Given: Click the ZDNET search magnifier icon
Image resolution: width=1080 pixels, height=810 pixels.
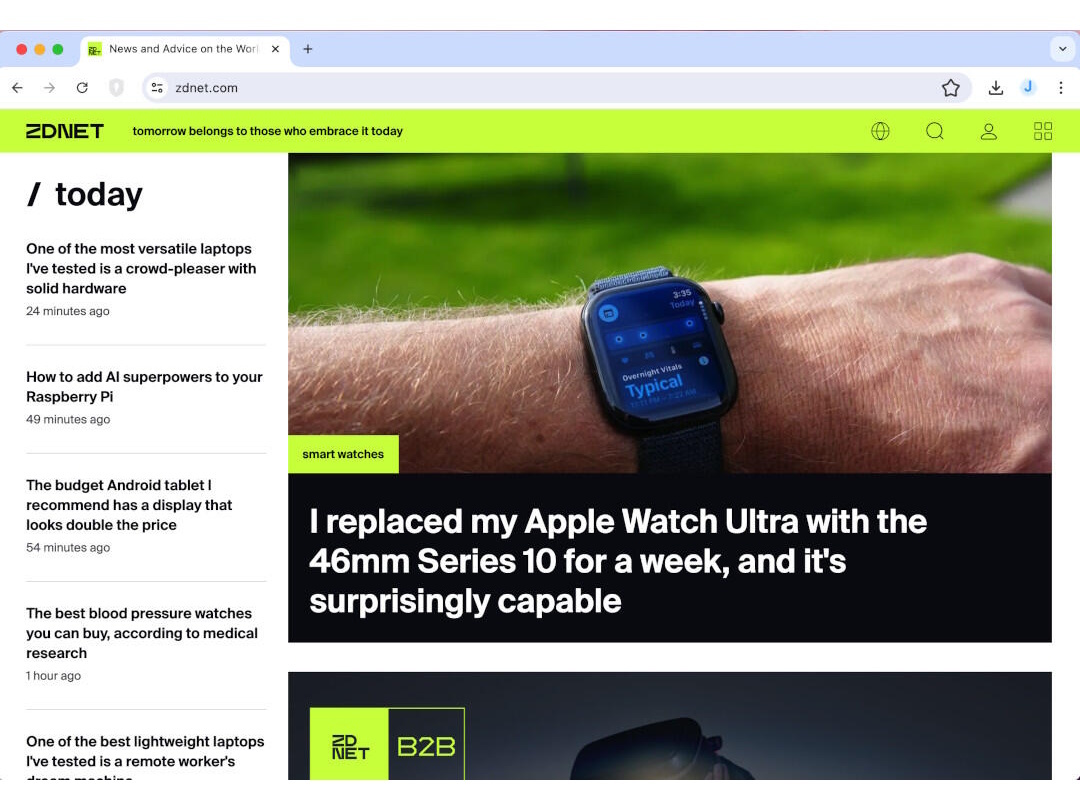Looking at the screenshot, I should (x=935, y=131).
